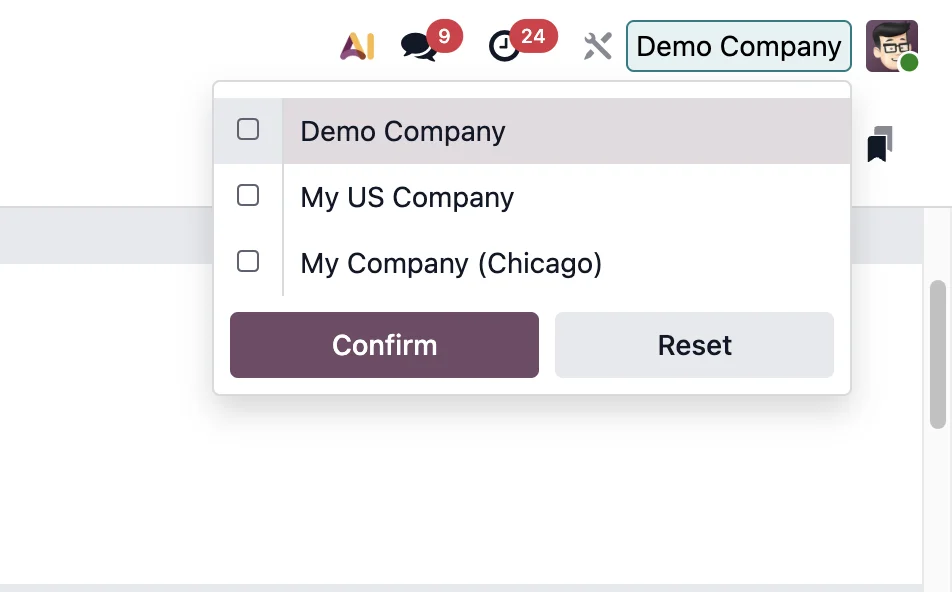Click the Confirm button
The width and height of the screenshot is (952, 592).
click(x=384, y=345)
